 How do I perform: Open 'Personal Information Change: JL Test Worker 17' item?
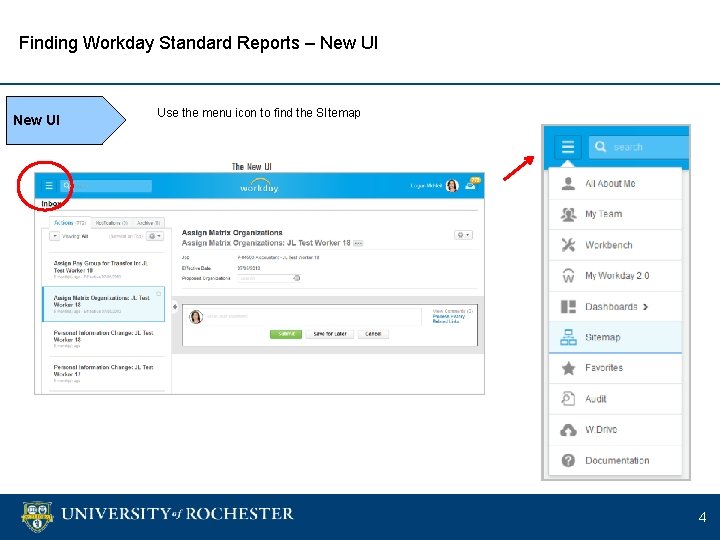(103, 373)
